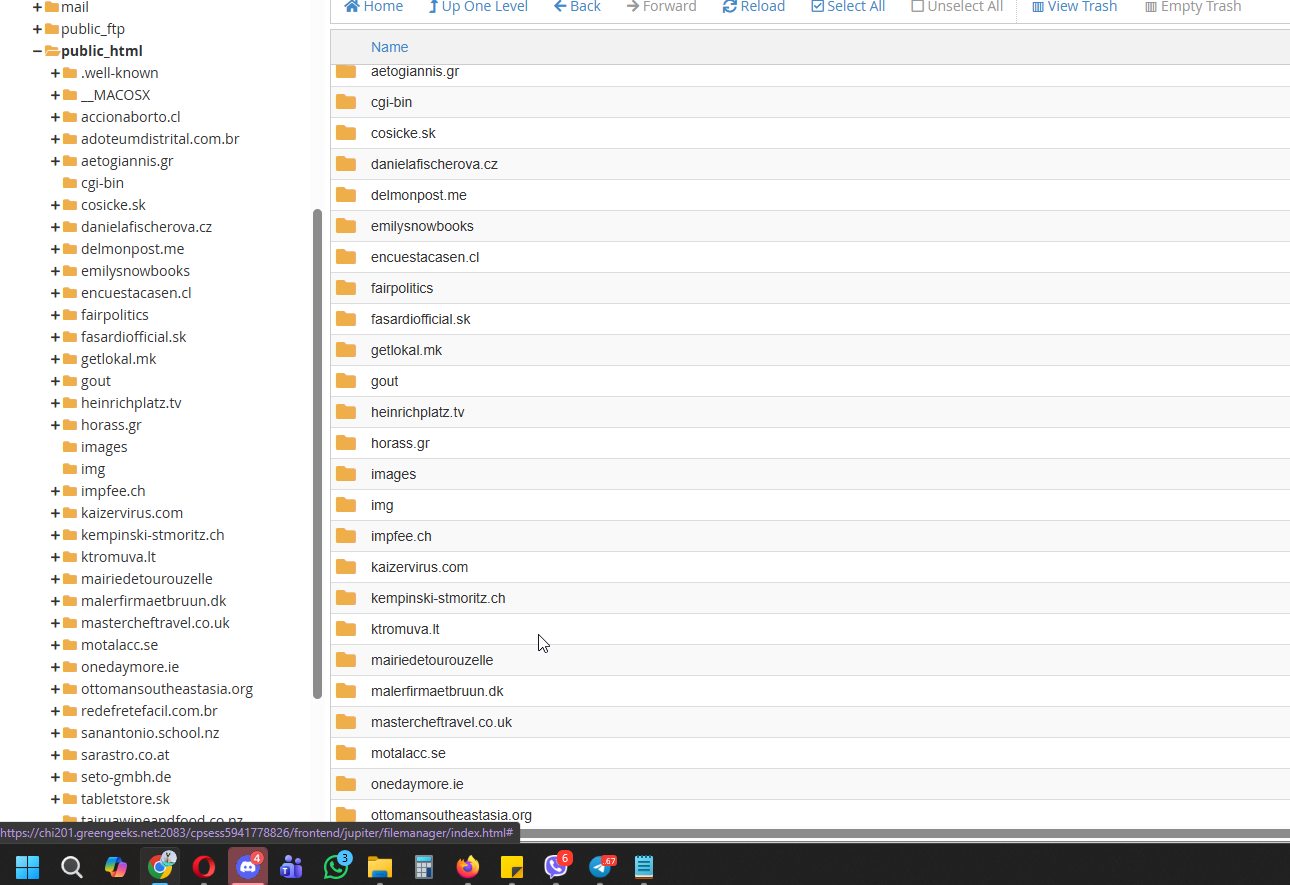Screen dimensions: 1290x885
Task: Select impfee.ch name in the file list
Action: coord(401,536)
